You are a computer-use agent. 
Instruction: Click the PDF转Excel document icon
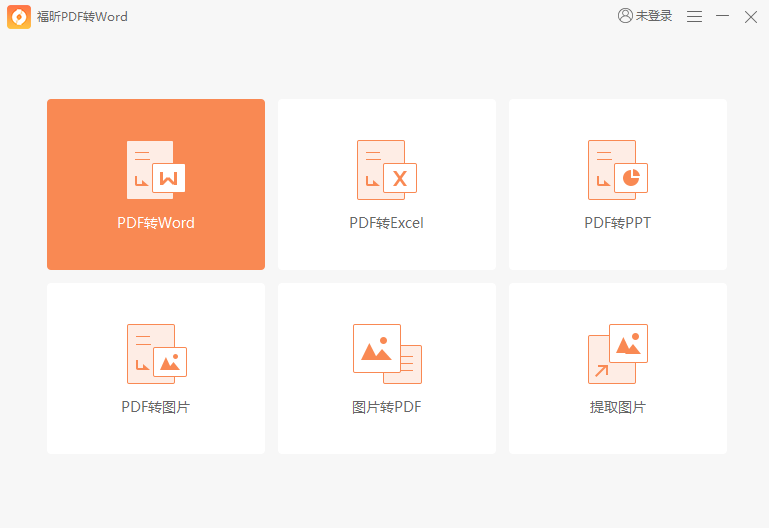387,170
